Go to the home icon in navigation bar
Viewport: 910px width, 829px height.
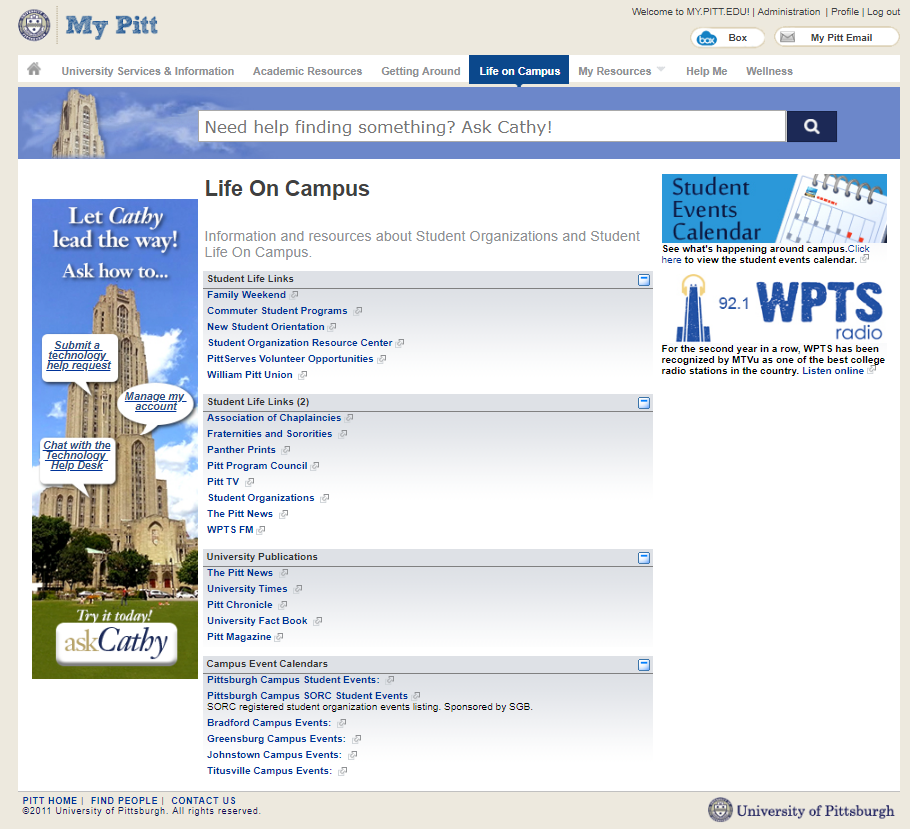[34, 70]
